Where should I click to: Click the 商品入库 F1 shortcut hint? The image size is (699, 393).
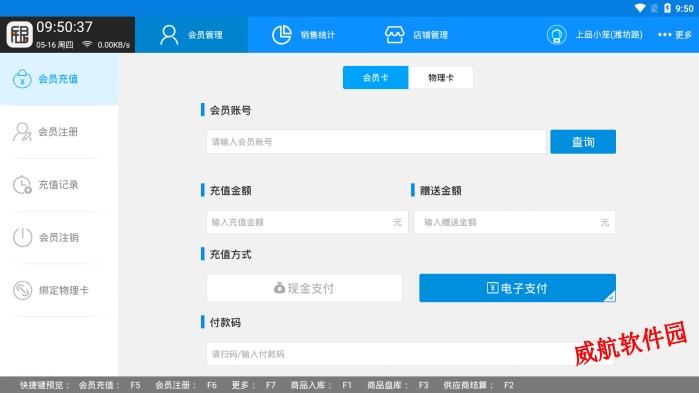(x=321, y=385)
